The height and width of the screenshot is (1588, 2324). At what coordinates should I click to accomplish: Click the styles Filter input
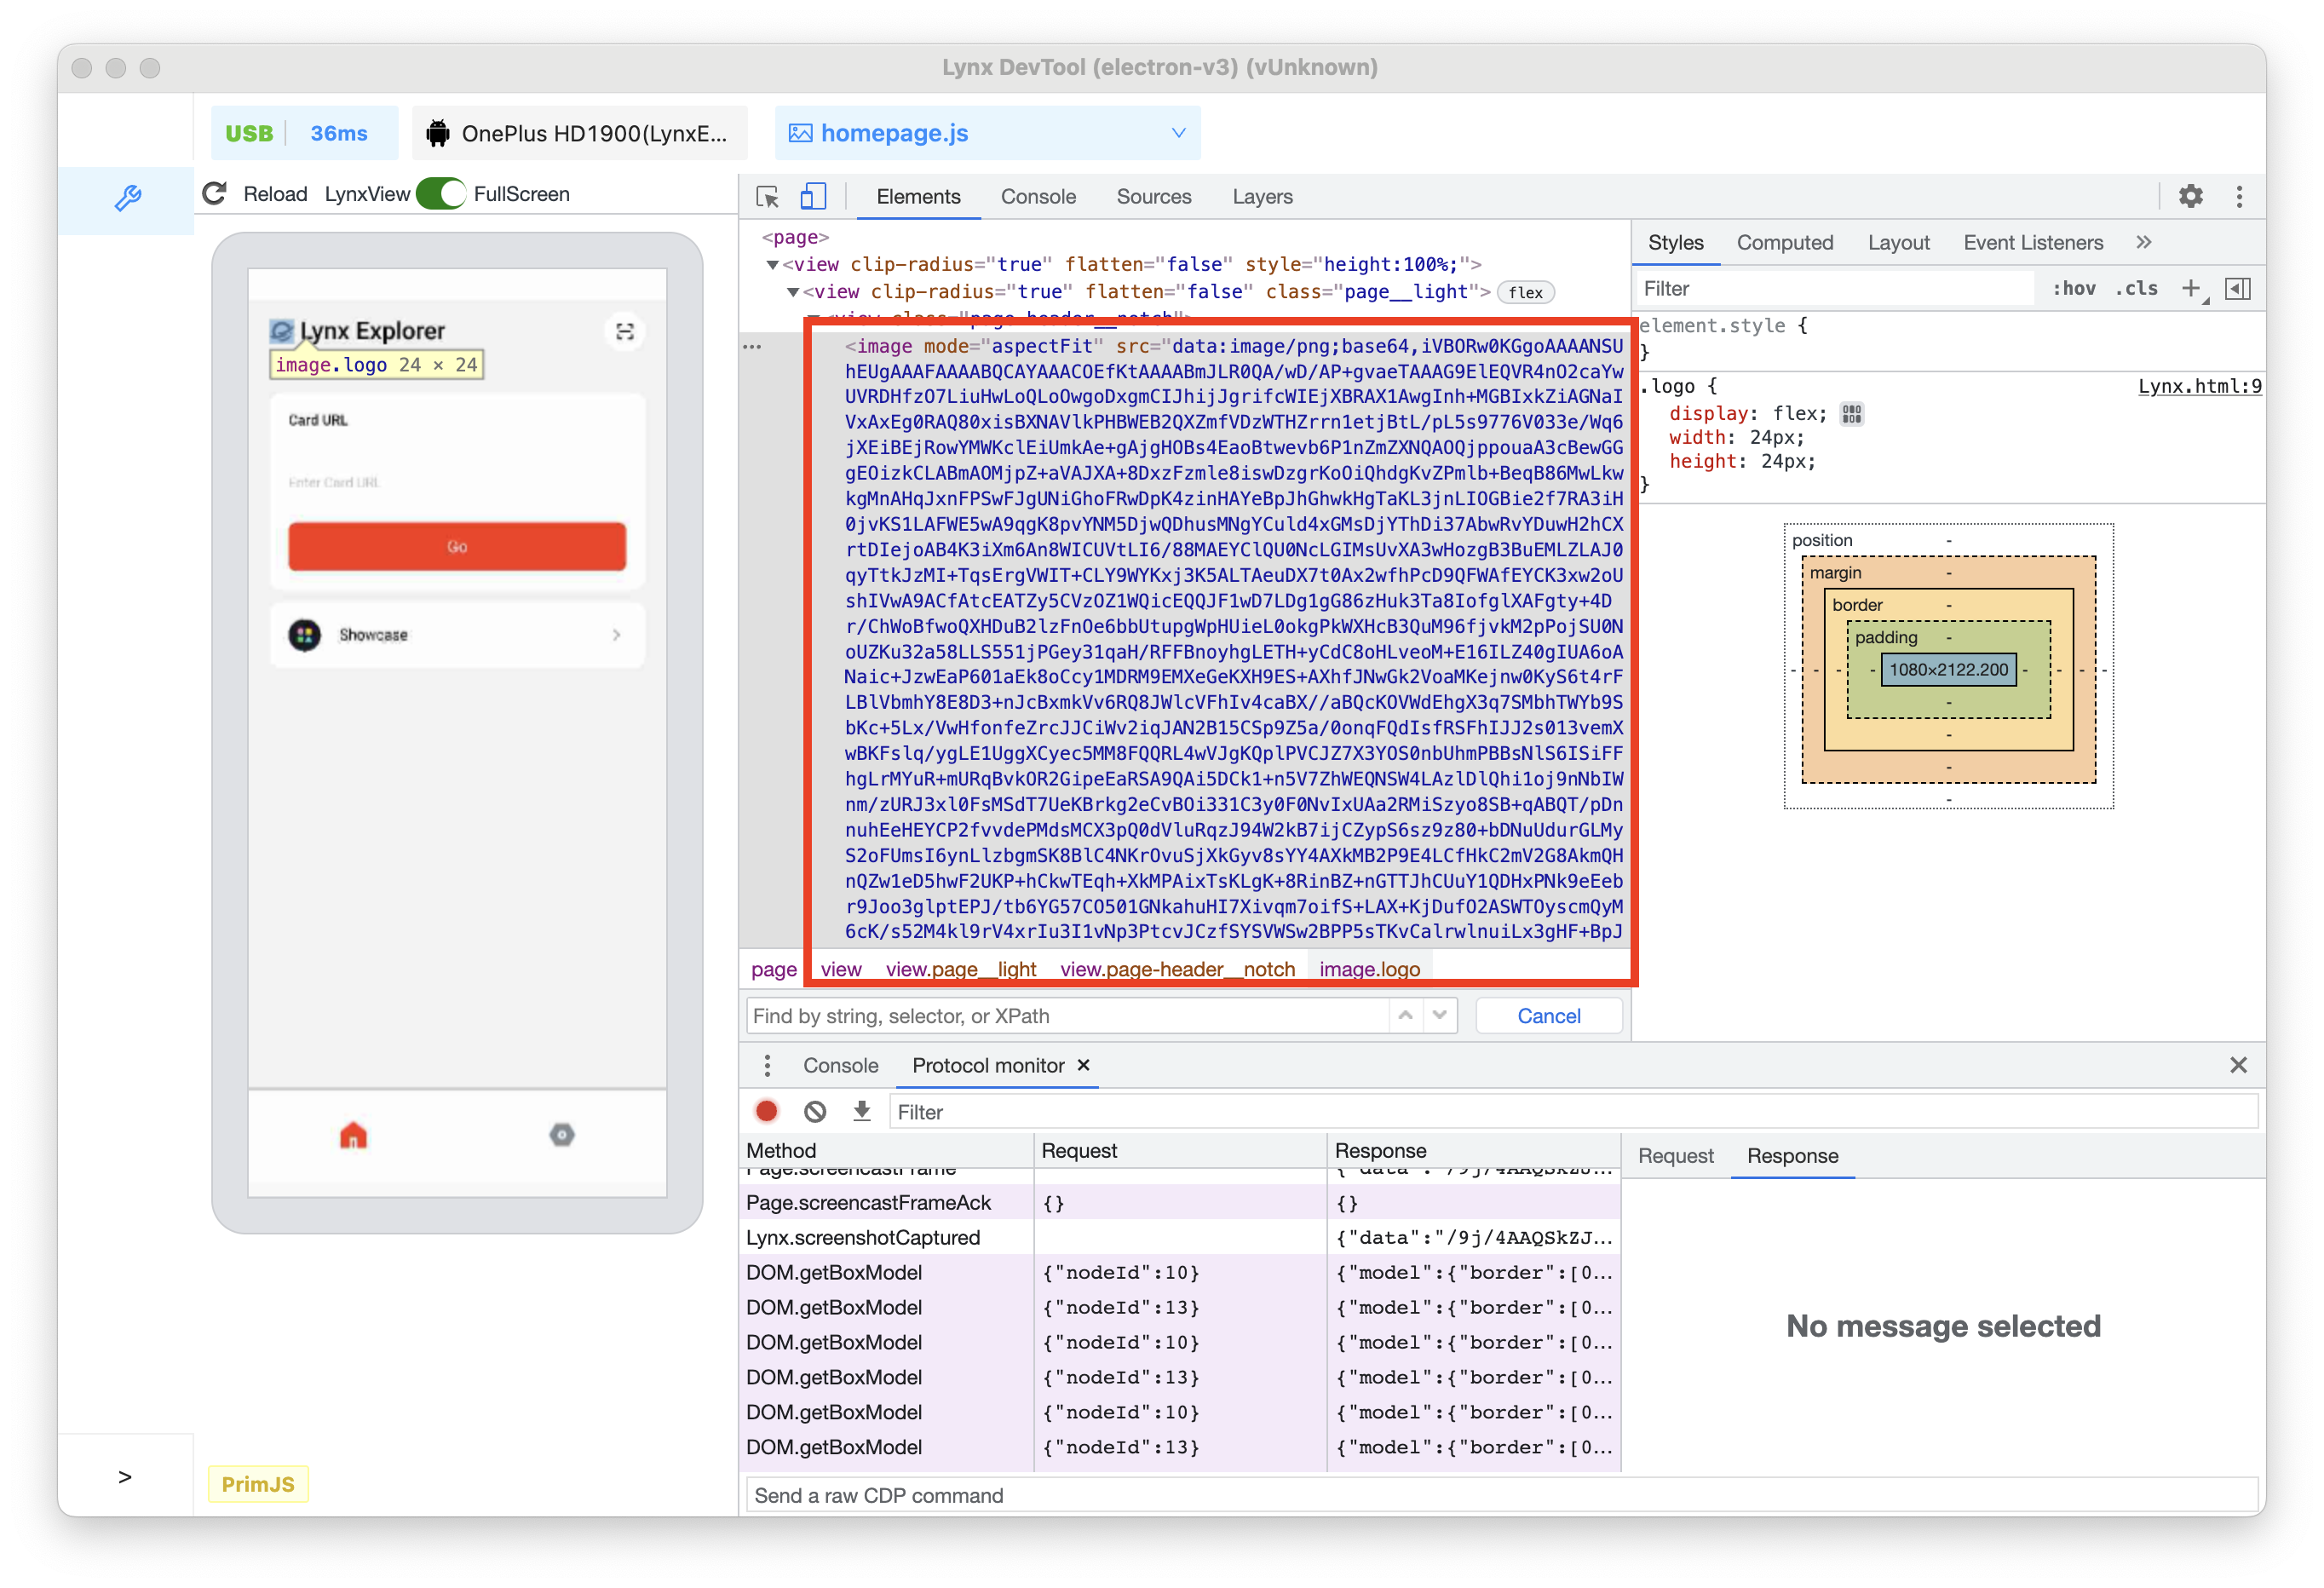point(1834,289)
